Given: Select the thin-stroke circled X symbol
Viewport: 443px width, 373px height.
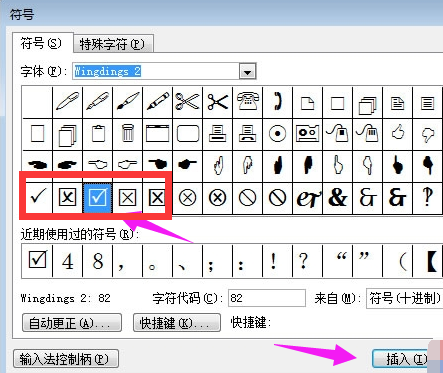Looking at the screenshot, I should 187,198.
